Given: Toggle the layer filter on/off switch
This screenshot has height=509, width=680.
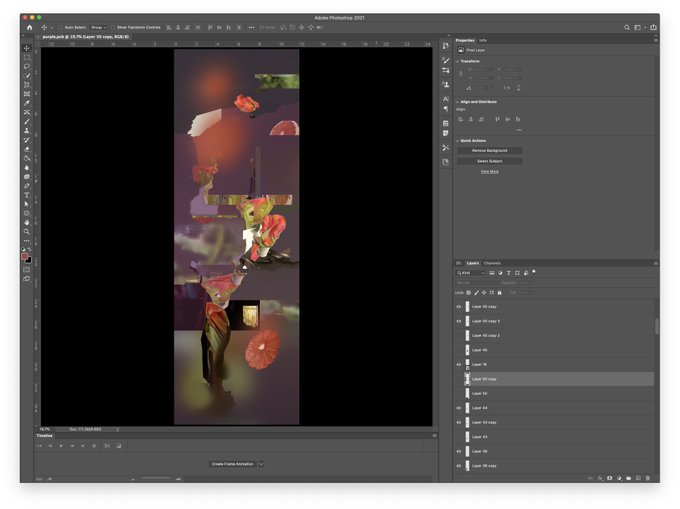Looking at the screenshot, I should 534,272.
